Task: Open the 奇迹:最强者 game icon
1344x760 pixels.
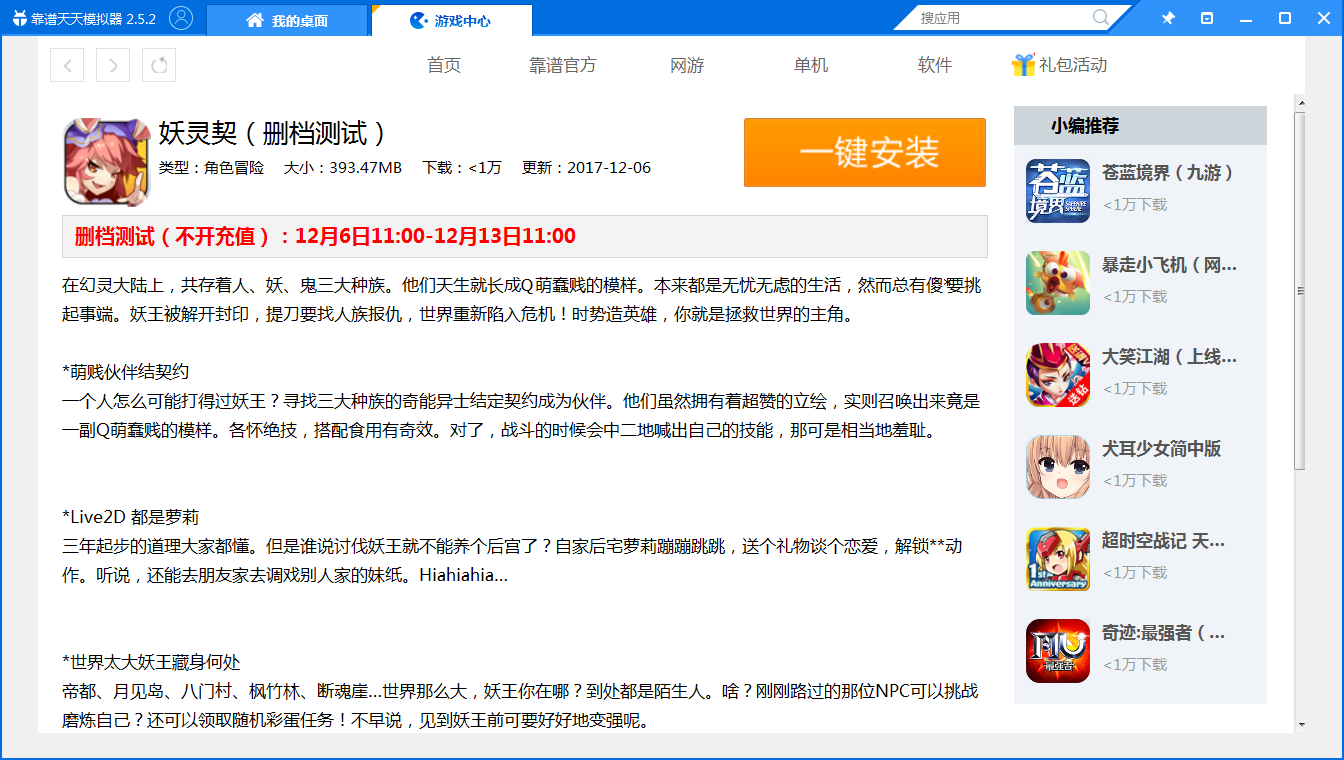Action: click(x=1058, y=651)
